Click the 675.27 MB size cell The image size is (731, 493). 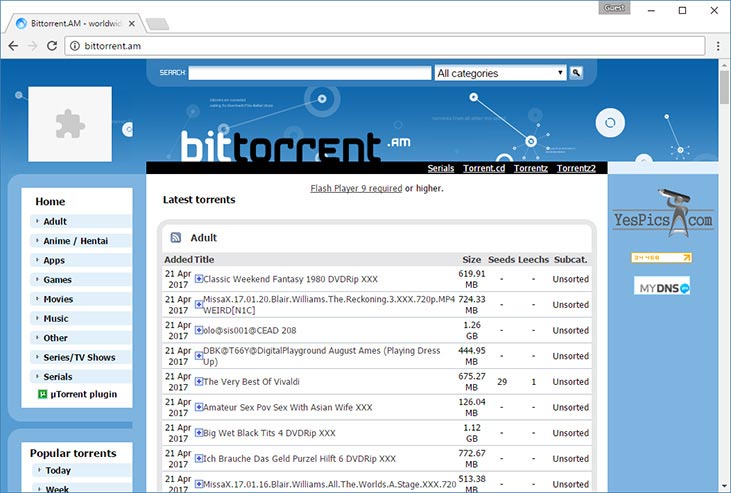(472, 382)
